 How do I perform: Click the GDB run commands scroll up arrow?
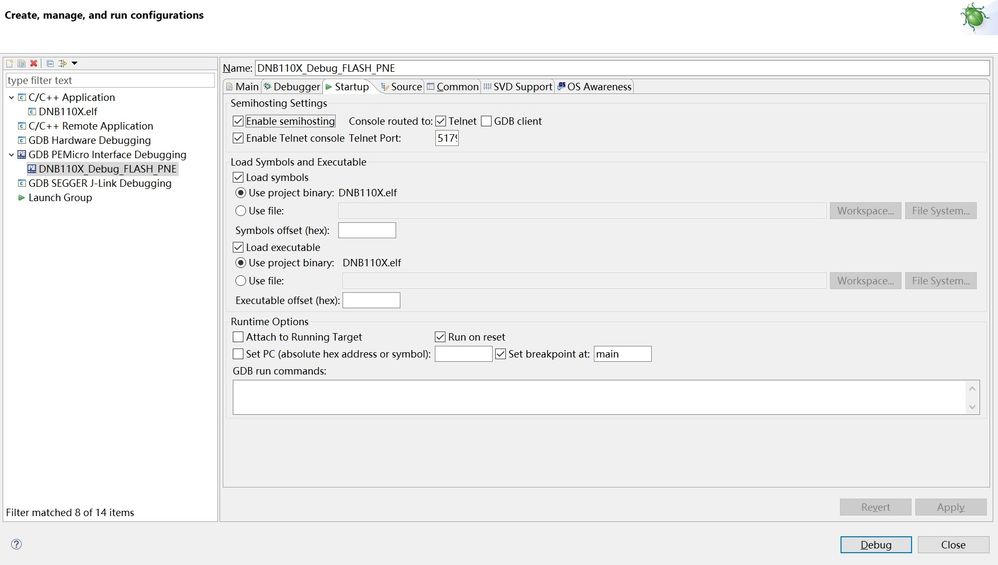pyautogui.click(x=972, y=388)
